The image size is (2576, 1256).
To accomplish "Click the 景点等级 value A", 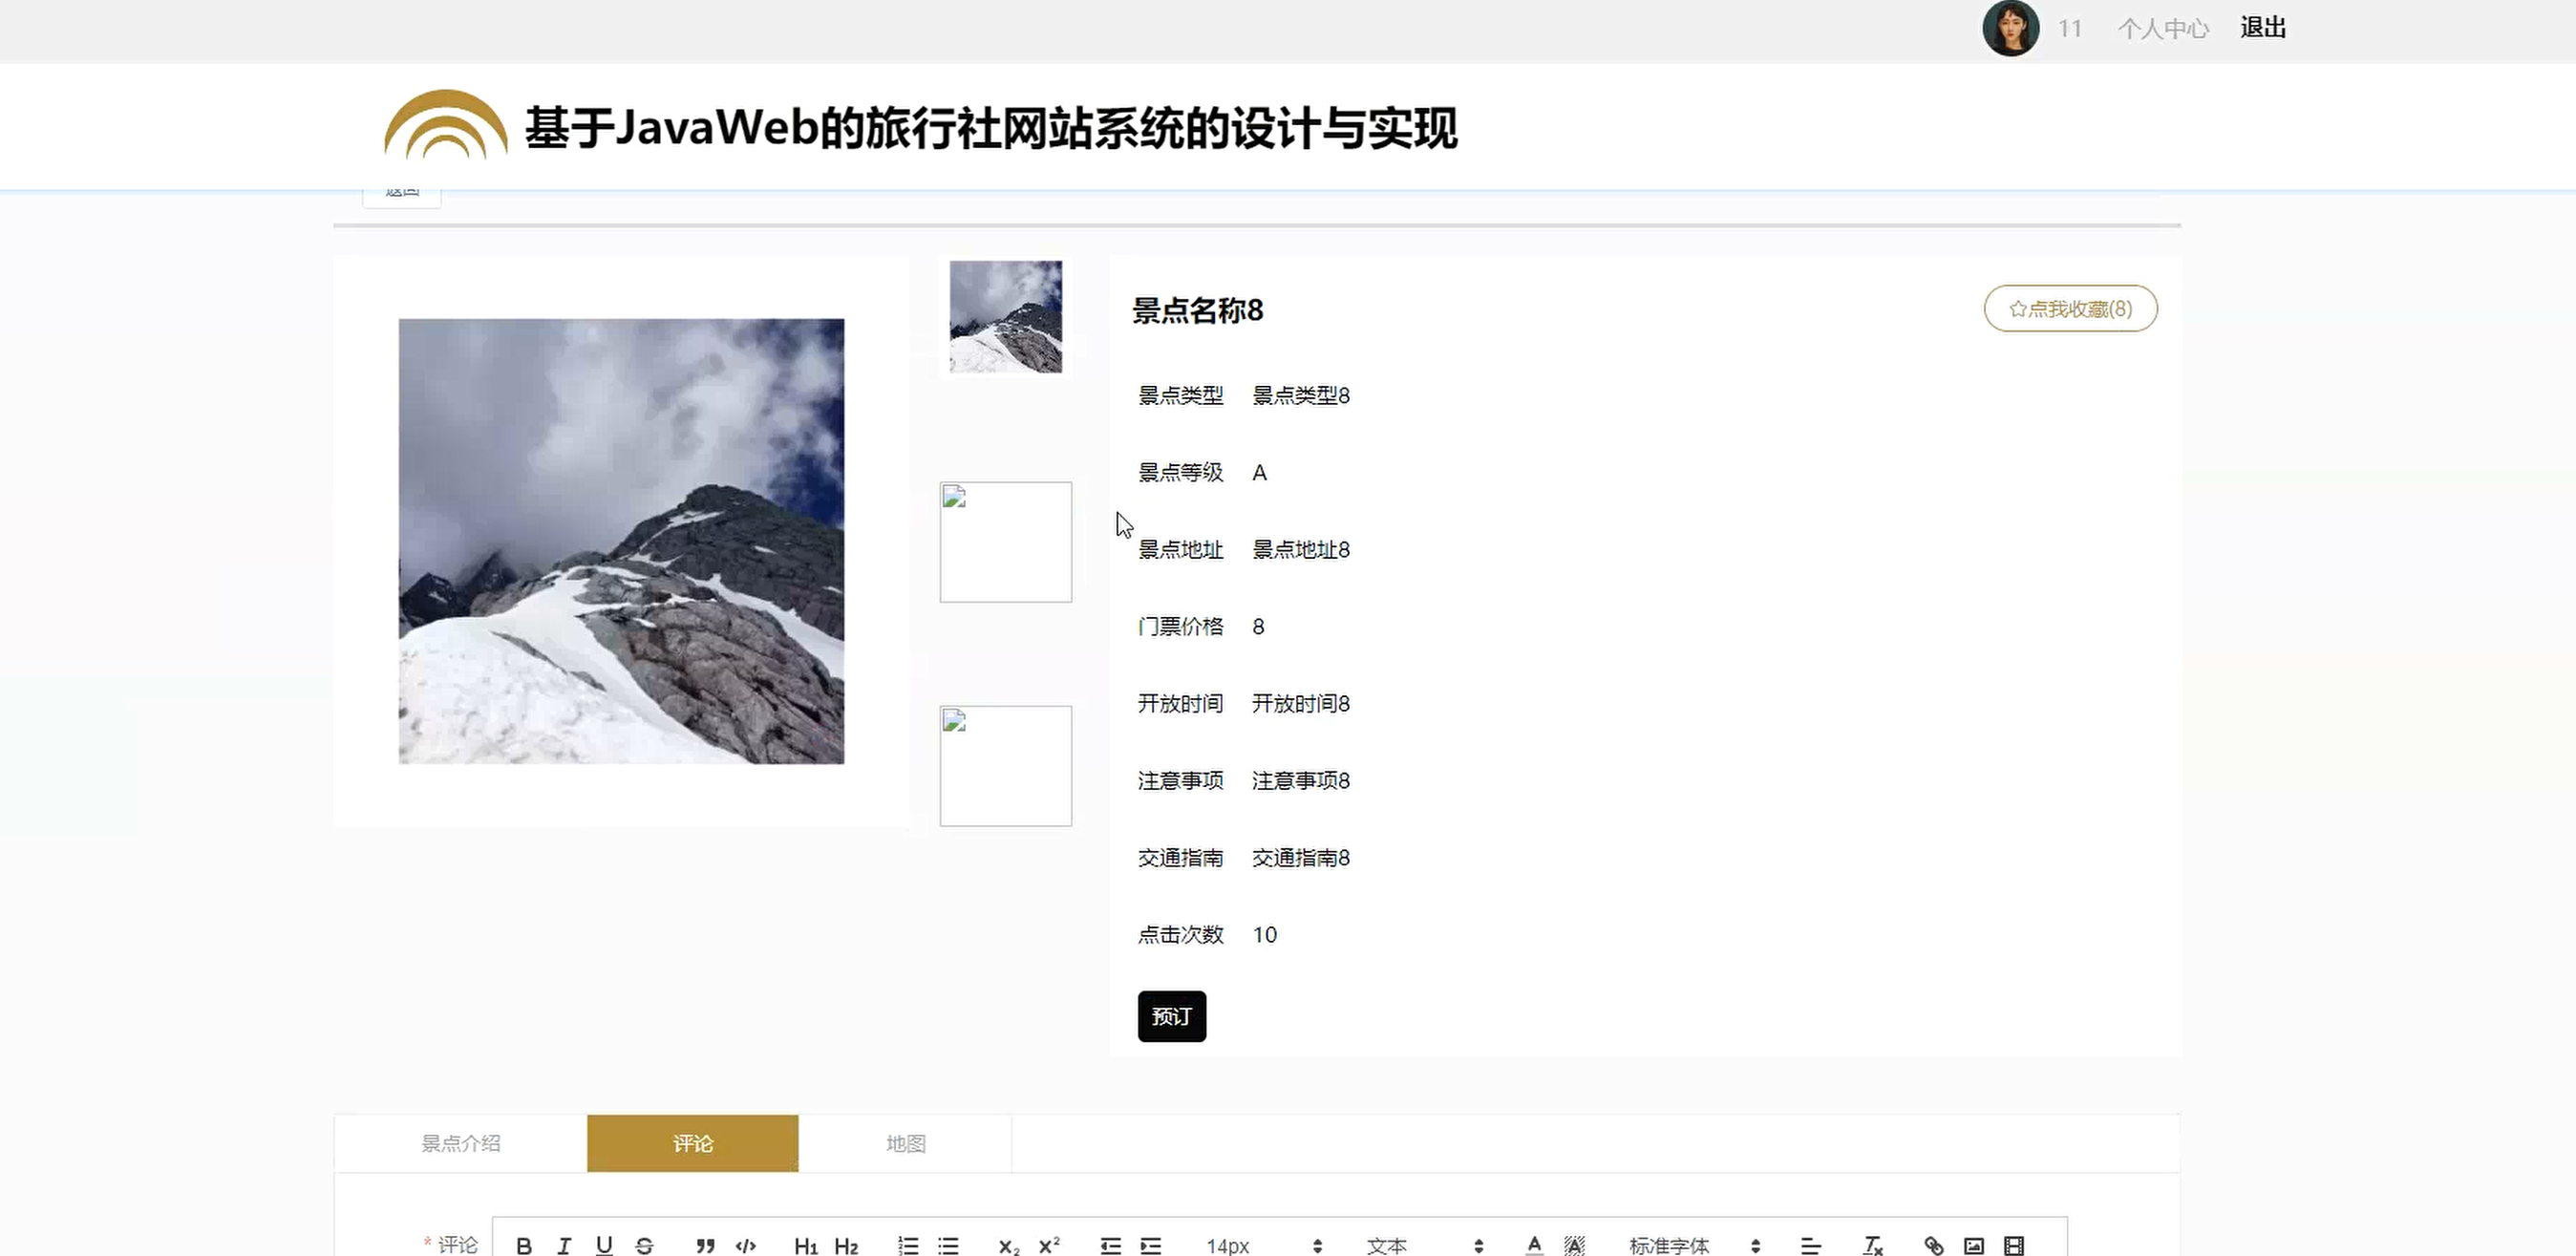I will coord(1259,472).
